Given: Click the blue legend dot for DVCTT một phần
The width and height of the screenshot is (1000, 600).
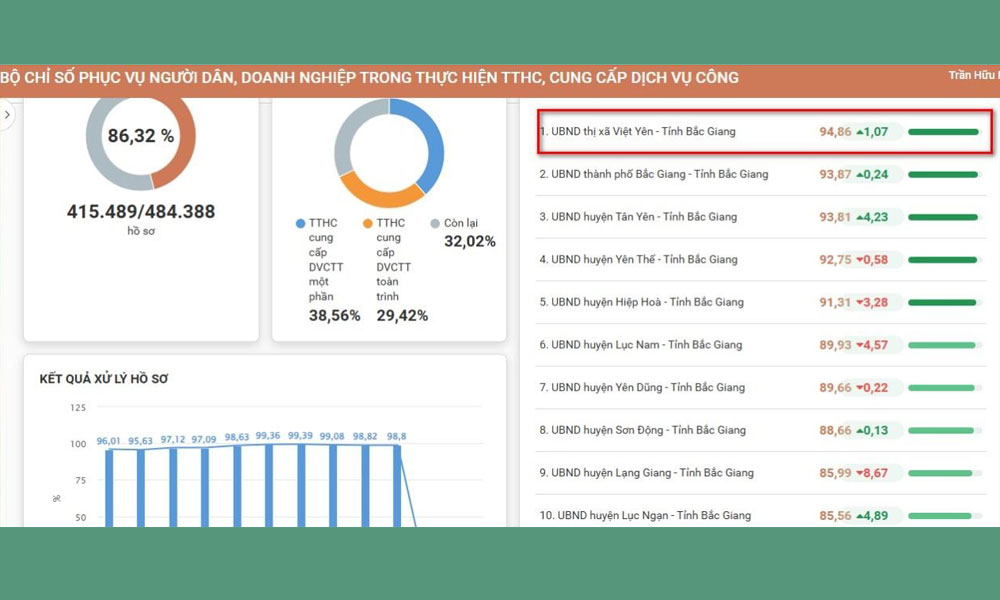Looking at the screenshot, I should click(x=301, y=223).
